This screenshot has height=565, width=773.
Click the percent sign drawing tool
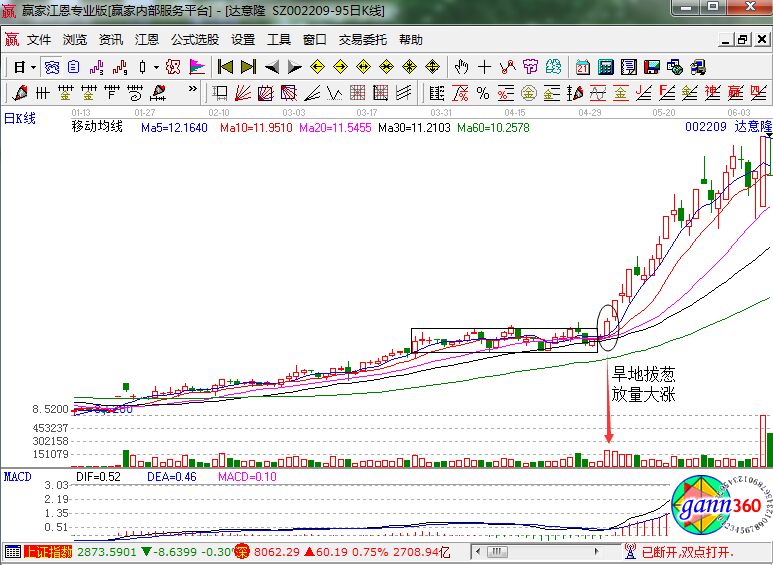[483, 93]
